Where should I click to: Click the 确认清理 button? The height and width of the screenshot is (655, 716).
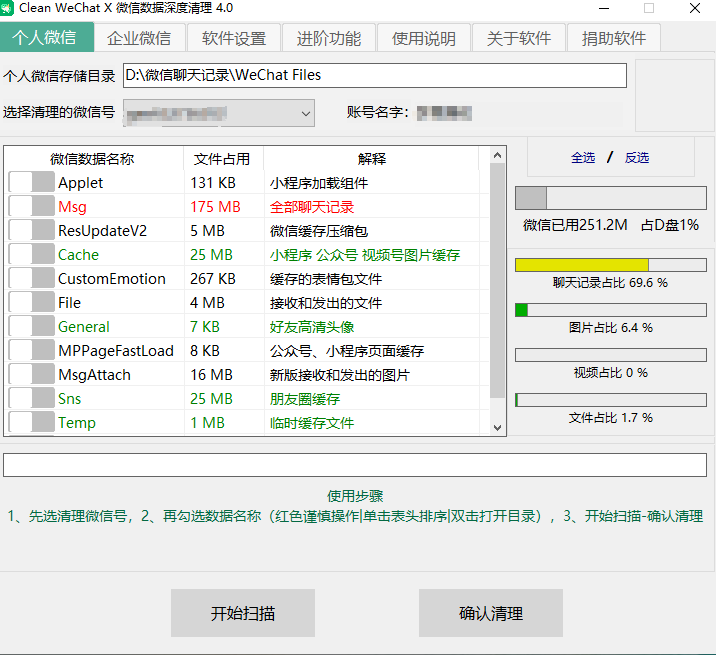[491, 613]
